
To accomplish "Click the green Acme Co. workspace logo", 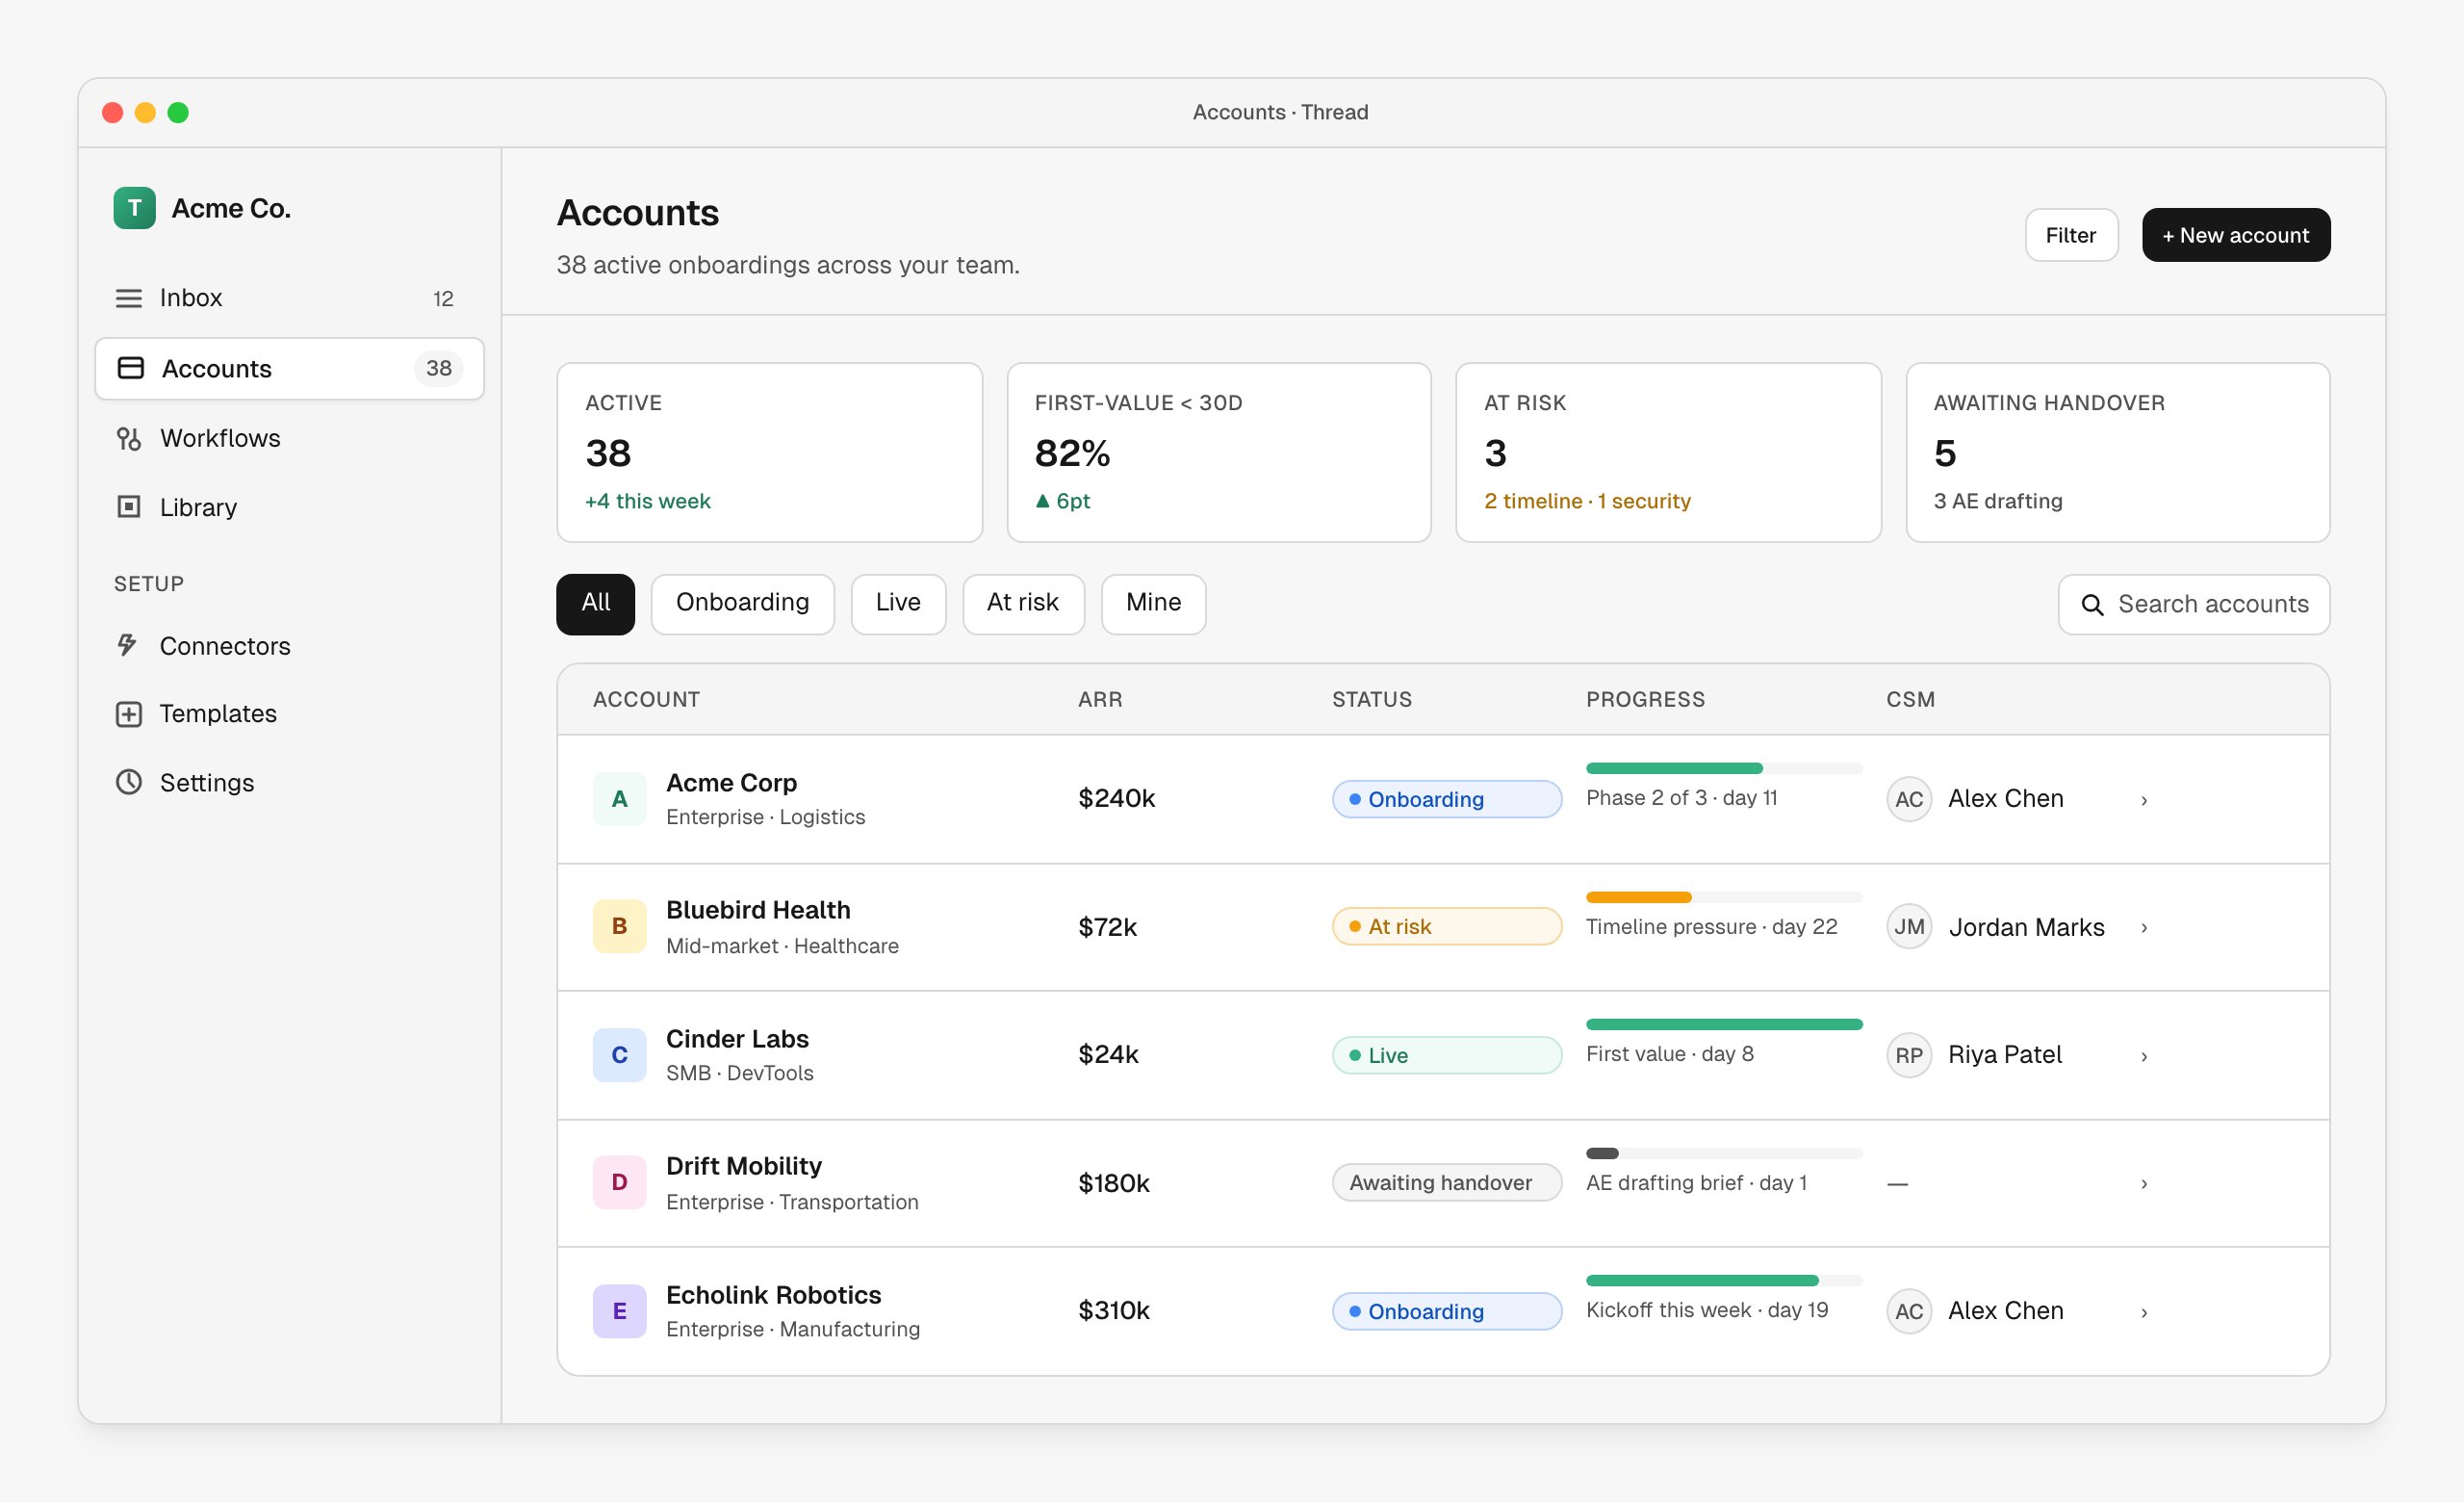I will [x=134, y=208].
